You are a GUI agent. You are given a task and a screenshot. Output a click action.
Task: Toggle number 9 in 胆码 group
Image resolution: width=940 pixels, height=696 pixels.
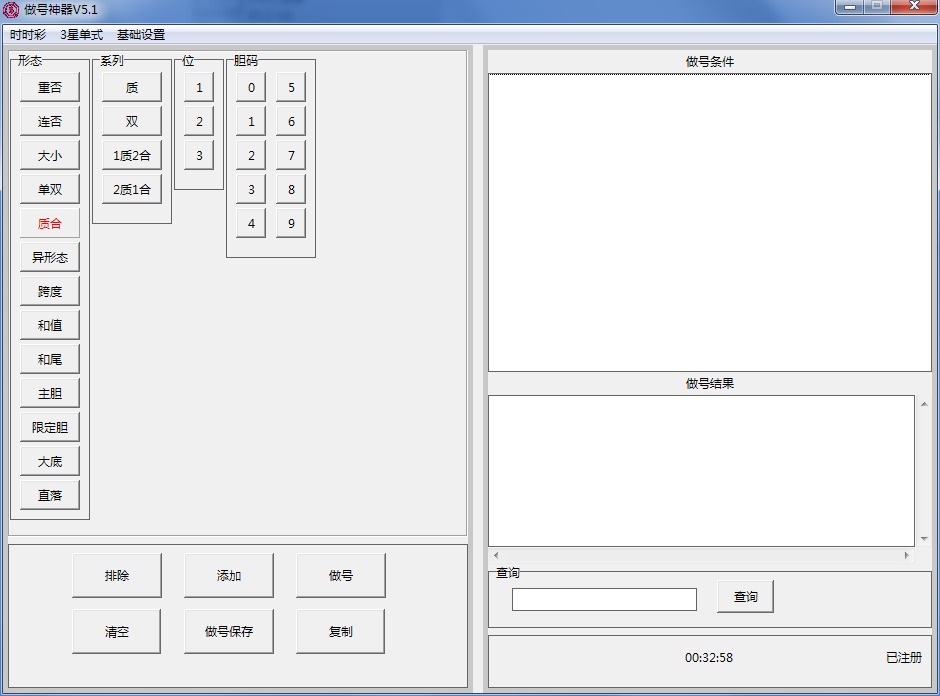tap(291, 224)
